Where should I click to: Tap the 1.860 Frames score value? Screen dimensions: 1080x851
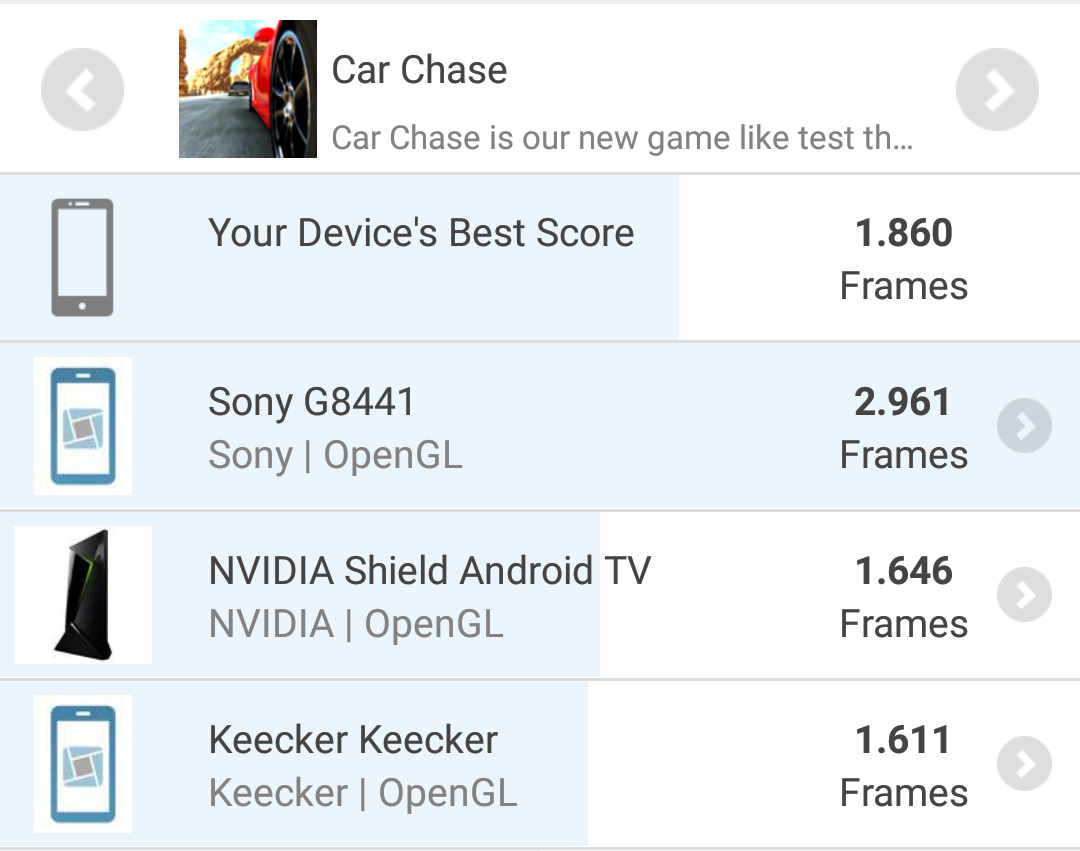(904, 259)
